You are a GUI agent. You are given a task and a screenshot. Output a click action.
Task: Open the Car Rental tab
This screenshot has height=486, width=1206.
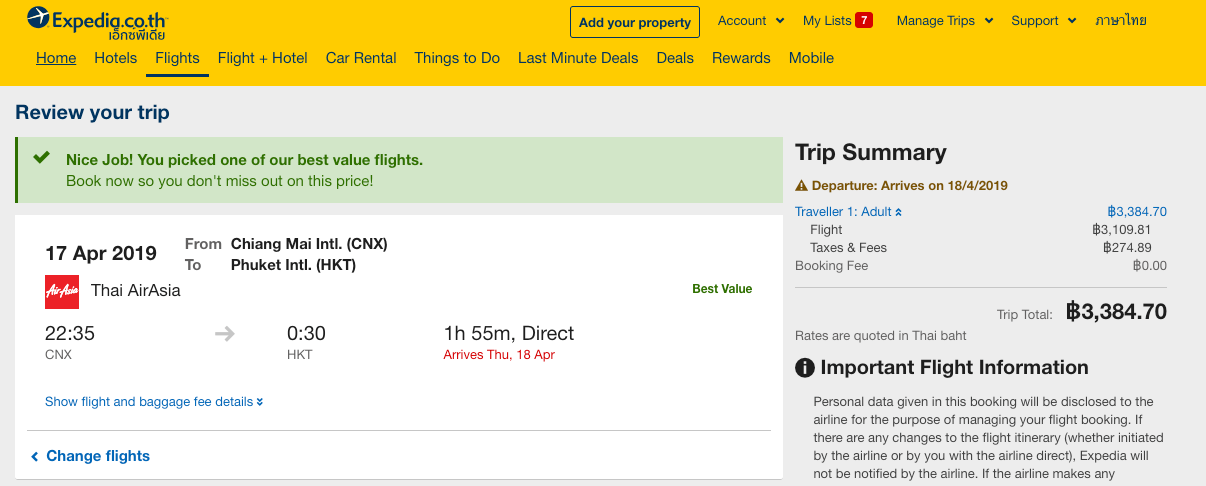361,58
